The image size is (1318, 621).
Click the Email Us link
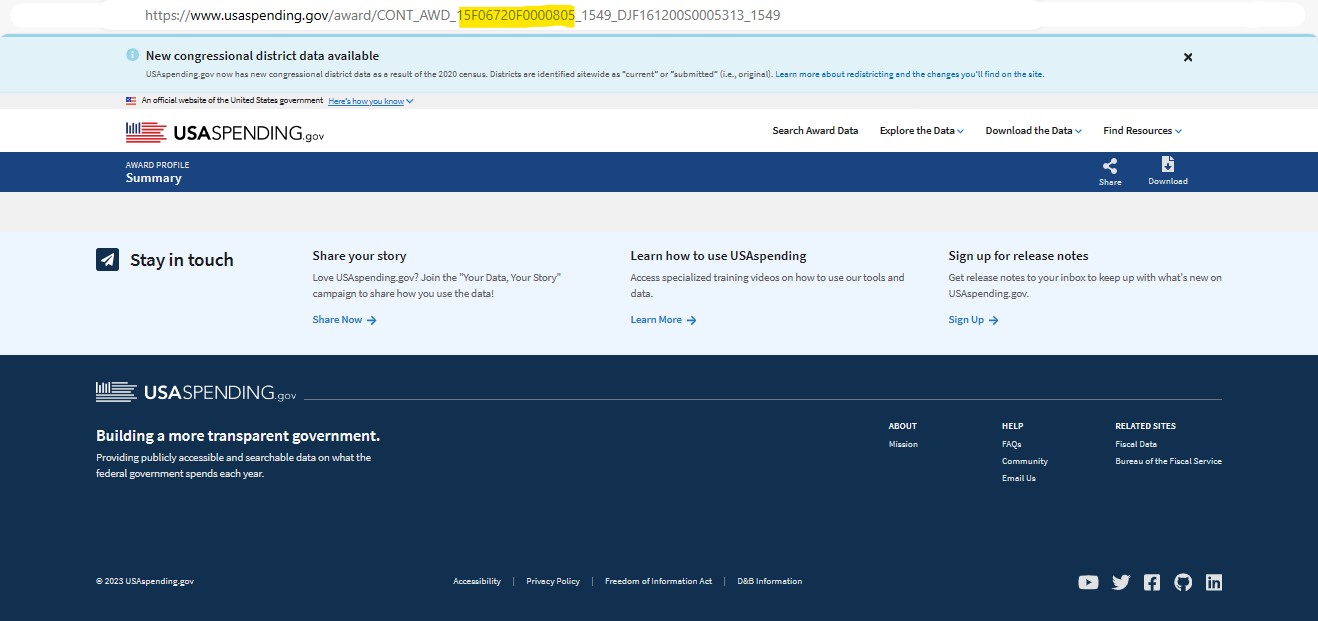coord(1019,478)
